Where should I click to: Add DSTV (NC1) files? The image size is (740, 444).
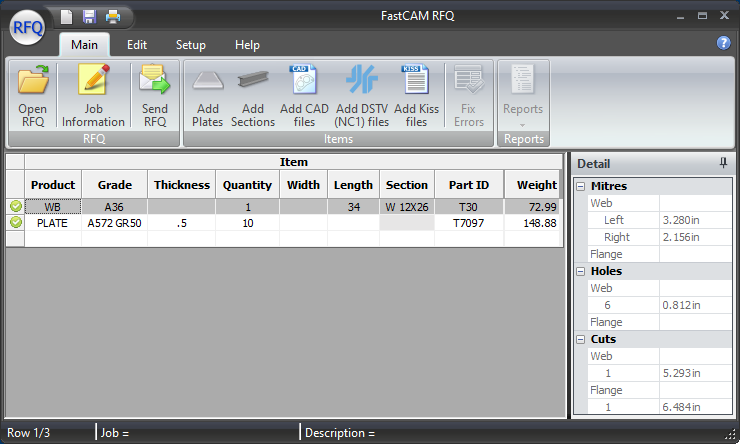(362, 96)
